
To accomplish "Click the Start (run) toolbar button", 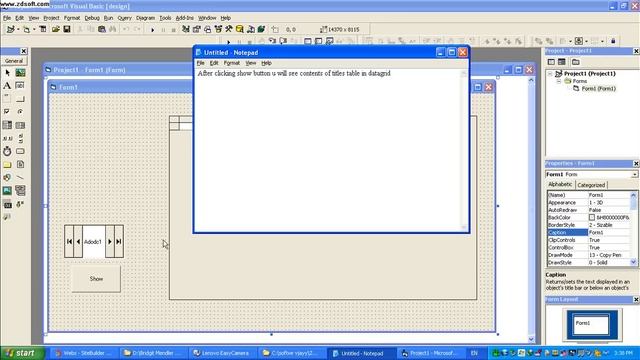I will [x=153, y=30].
